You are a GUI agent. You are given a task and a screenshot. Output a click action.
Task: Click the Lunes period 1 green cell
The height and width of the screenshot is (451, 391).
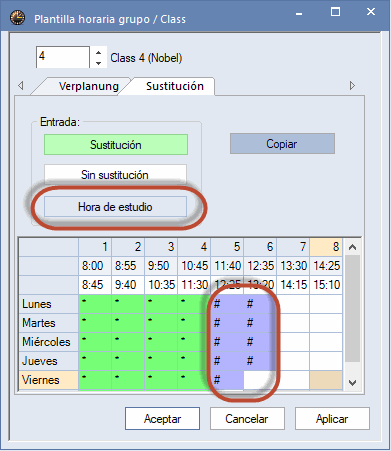coord(95,304)
